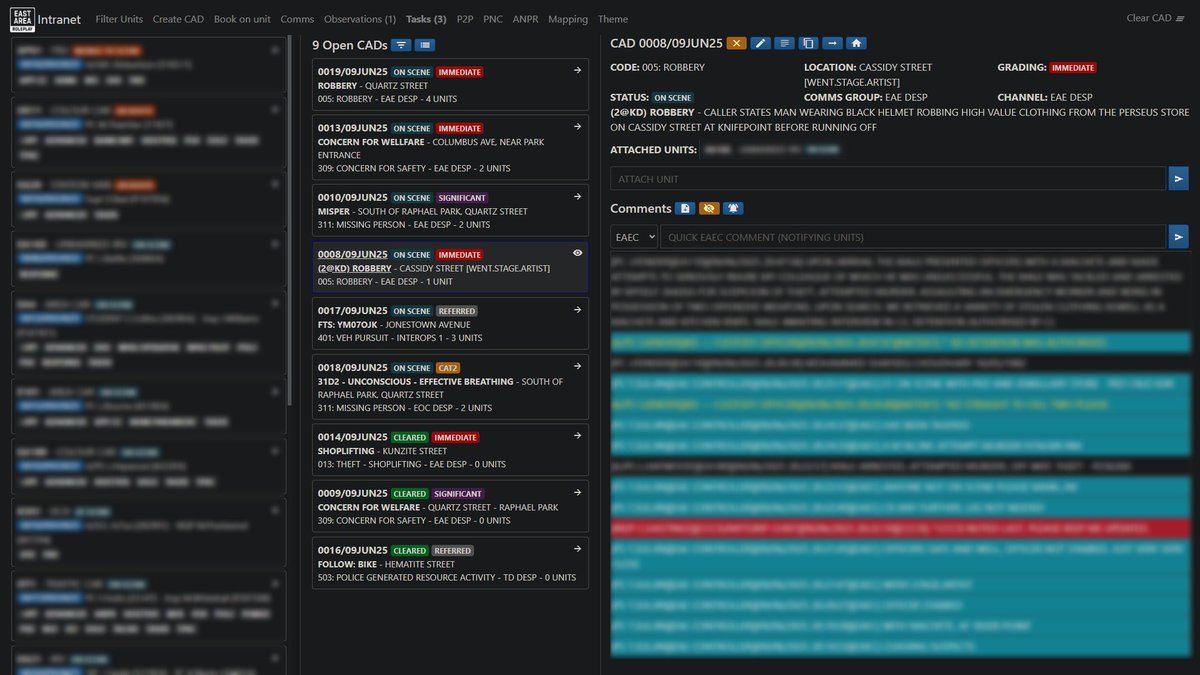Click the CAT2 badge on CAD 0018/09JUN25
This screenshot has width=1200, height=675.
(x=448, y=368)
